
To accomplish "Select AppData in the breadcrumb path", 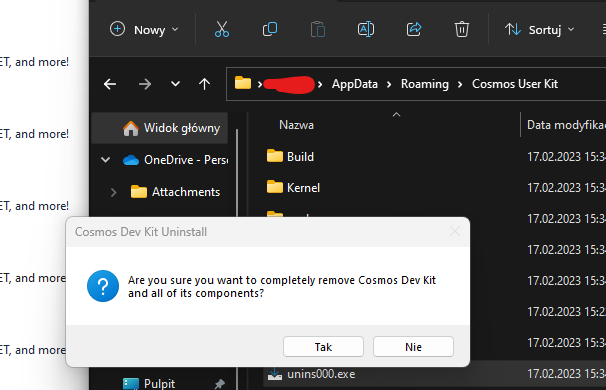I will click(x=354, y=84).
